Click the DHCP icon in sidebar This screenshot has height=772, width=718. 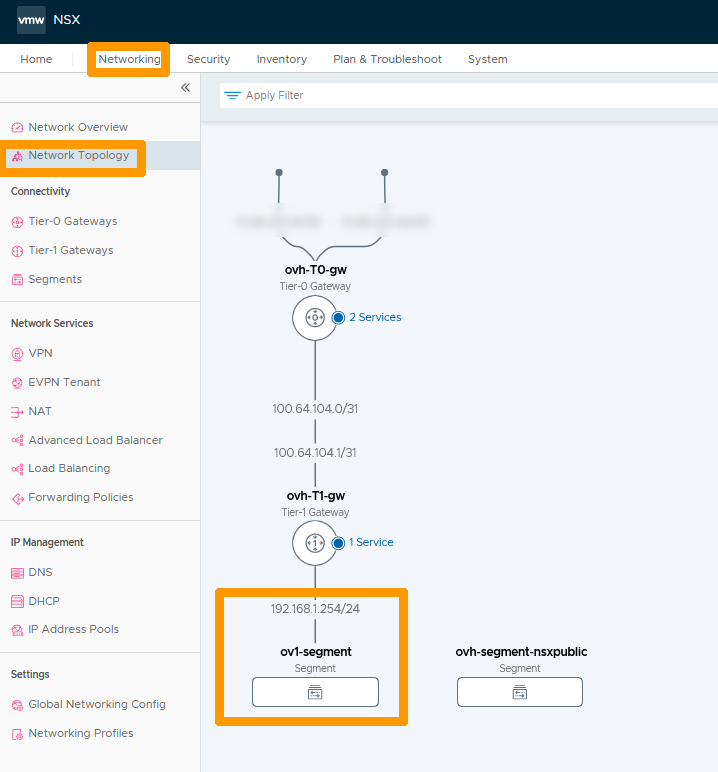(18, 602)
